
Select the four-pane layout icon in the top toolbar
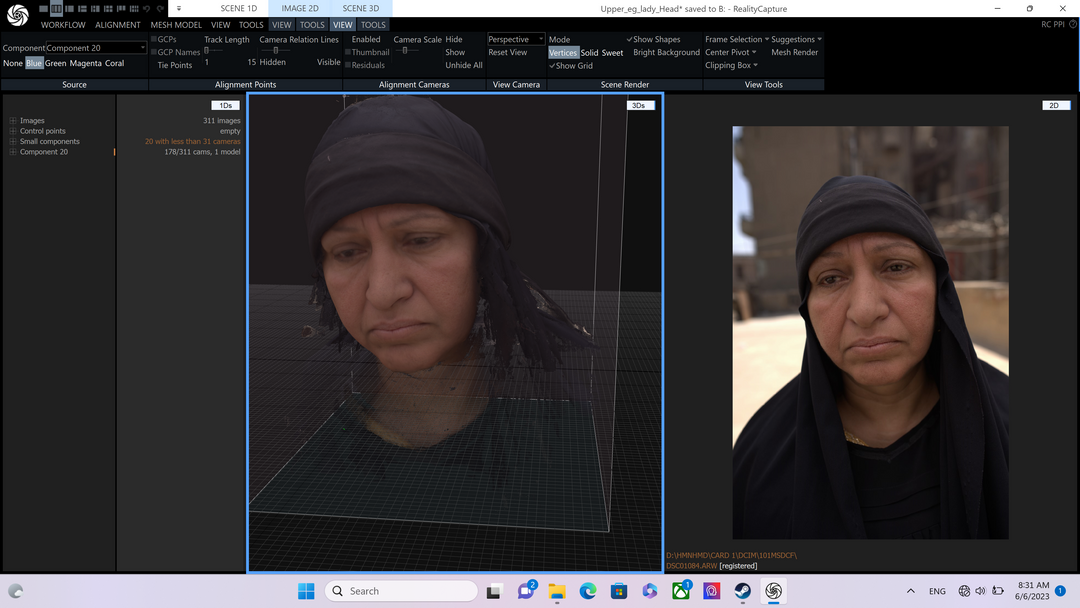(94, 8)
